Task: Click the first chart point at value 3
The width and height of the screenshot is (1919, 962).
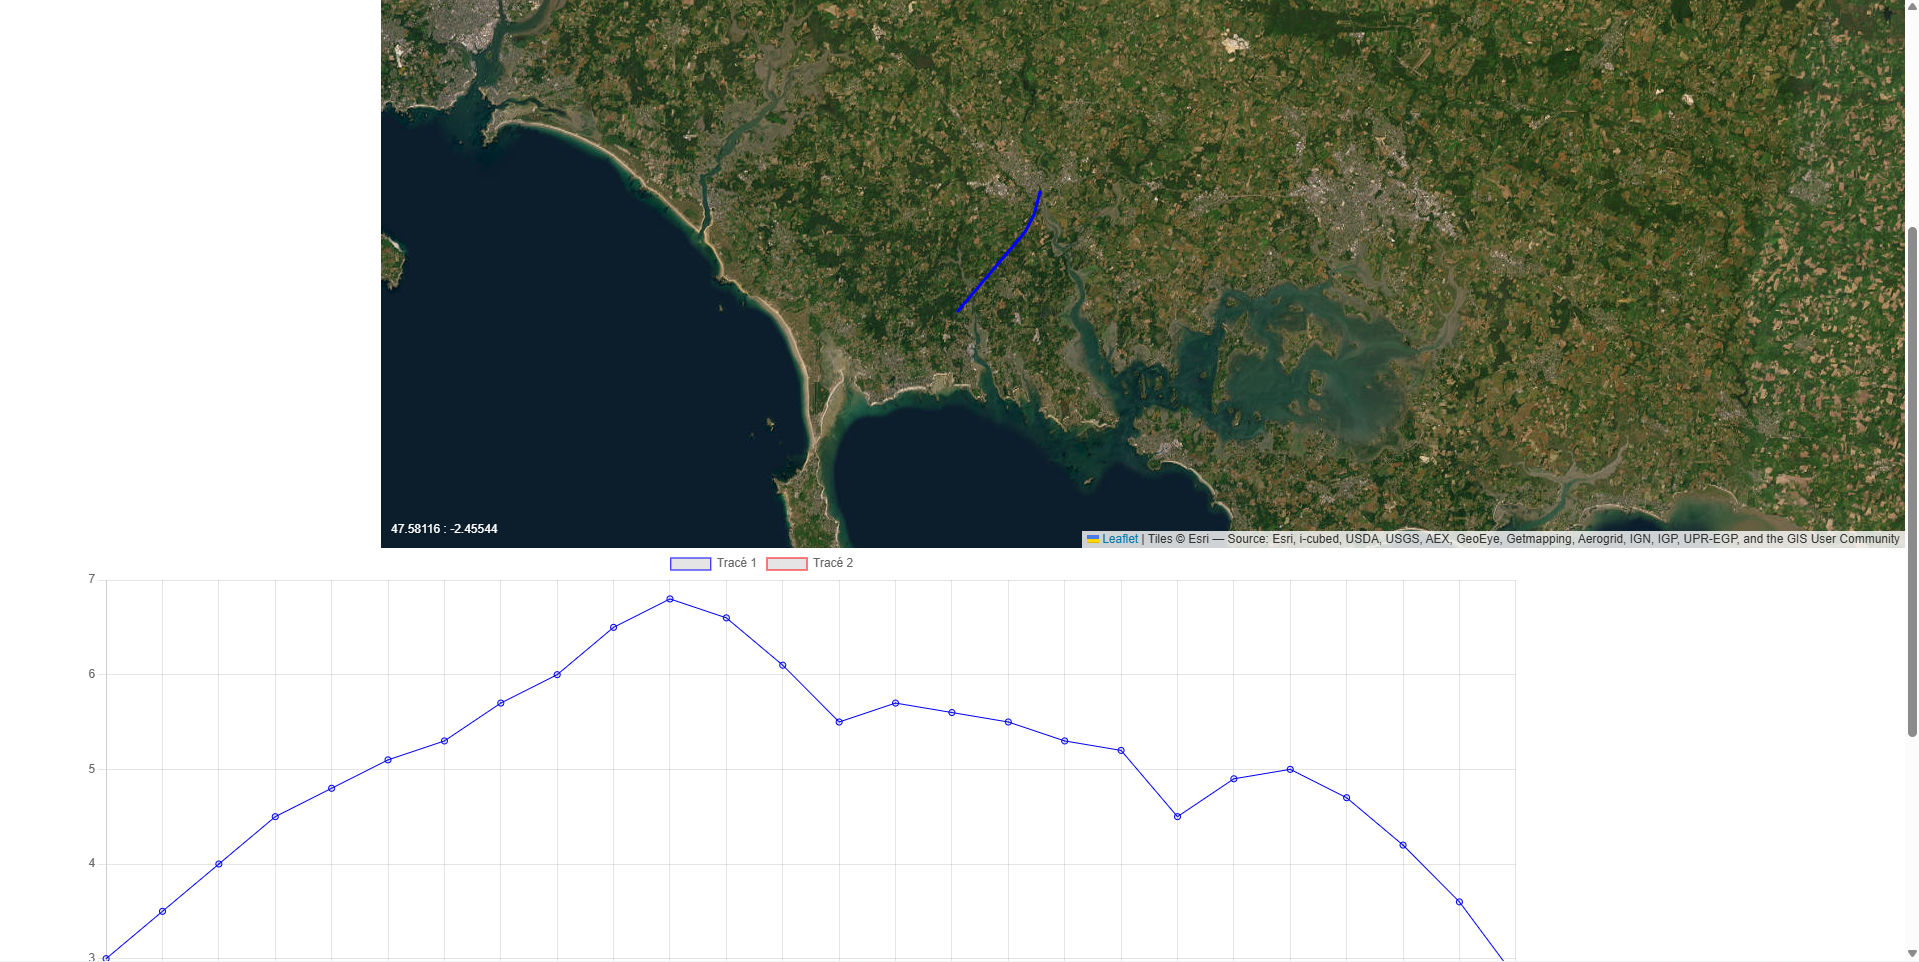Action: [x=106, y=958]
